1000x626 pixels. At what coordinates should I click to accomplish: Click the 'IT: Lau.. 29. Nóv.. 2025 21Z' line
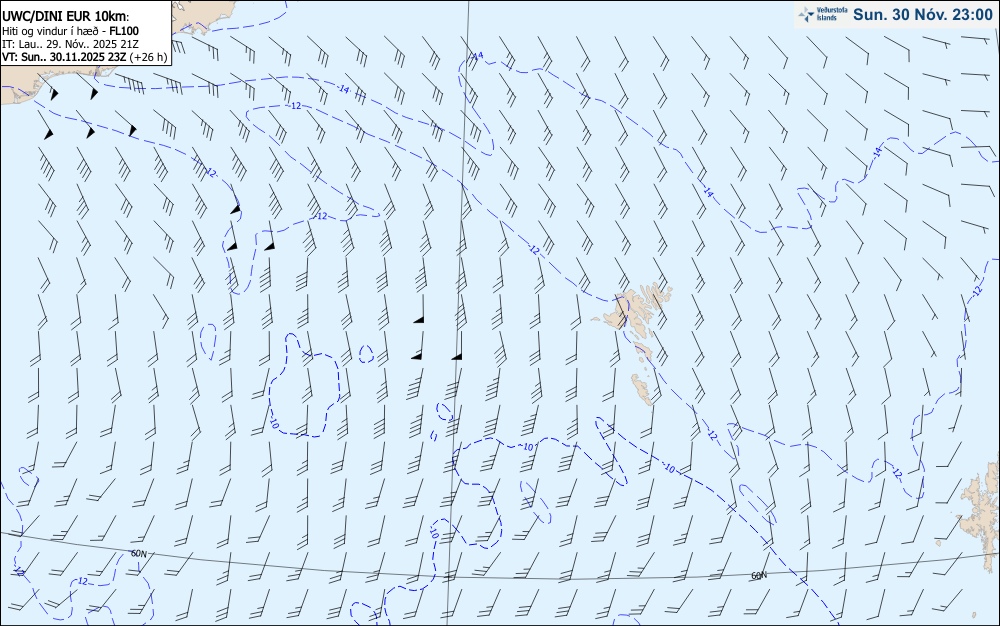pos(70,44)
